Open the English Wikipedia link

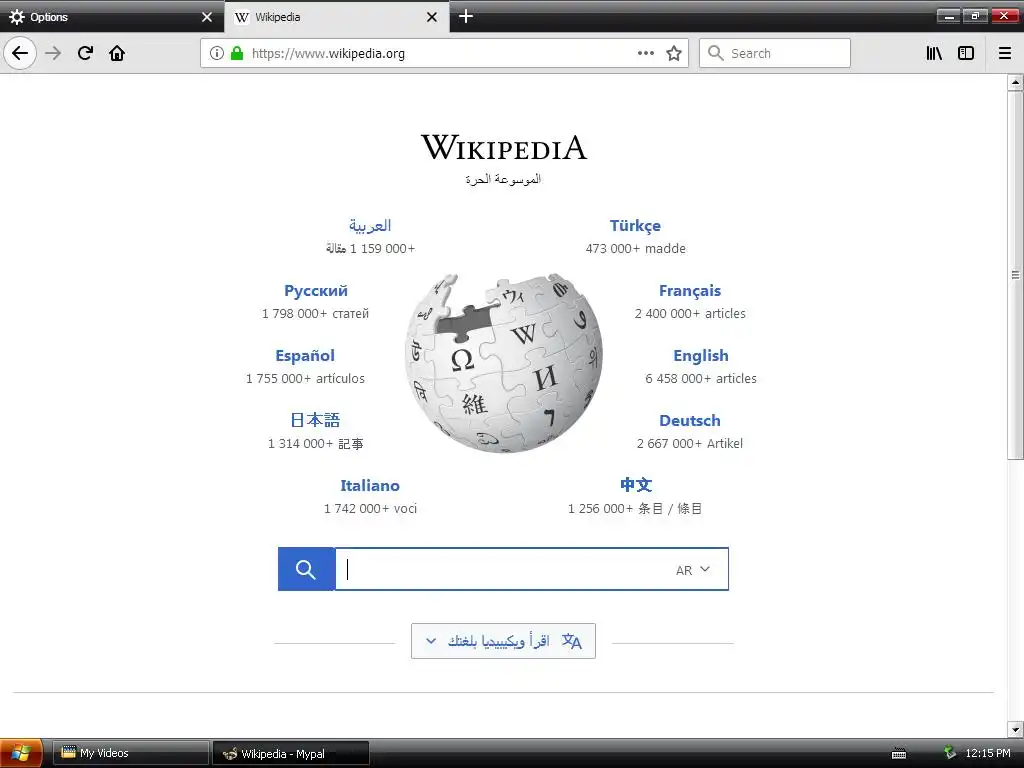701,356
